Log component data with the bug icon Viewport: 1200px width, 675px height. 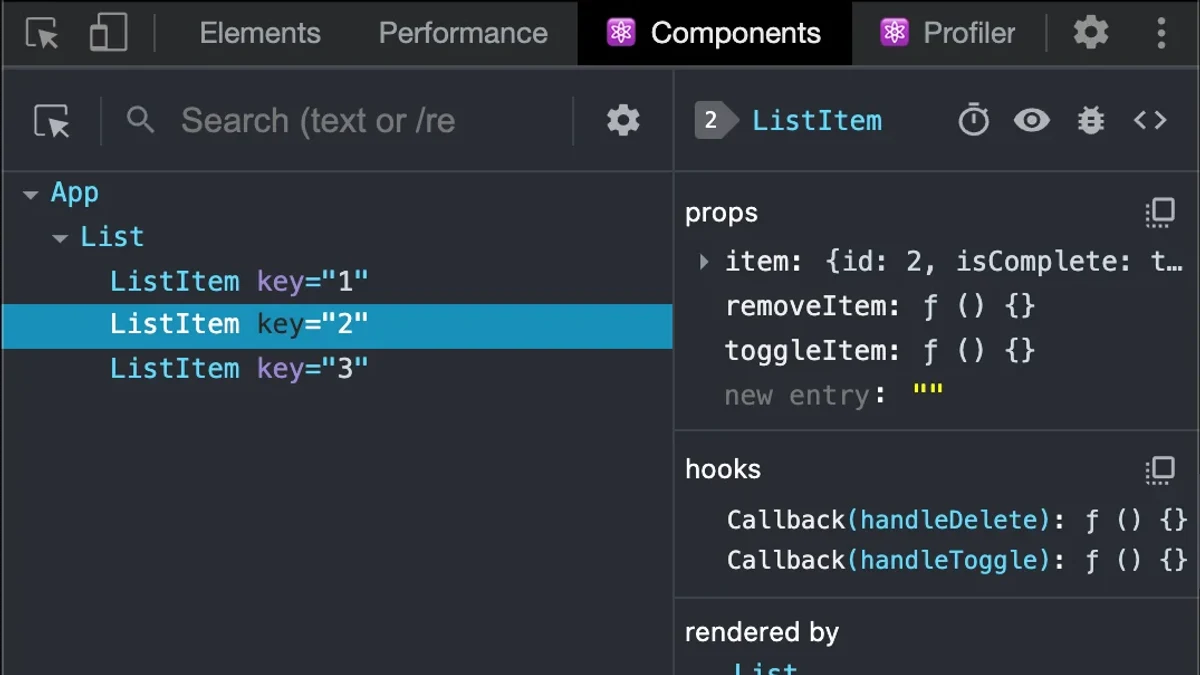[x=1091, y=121]
